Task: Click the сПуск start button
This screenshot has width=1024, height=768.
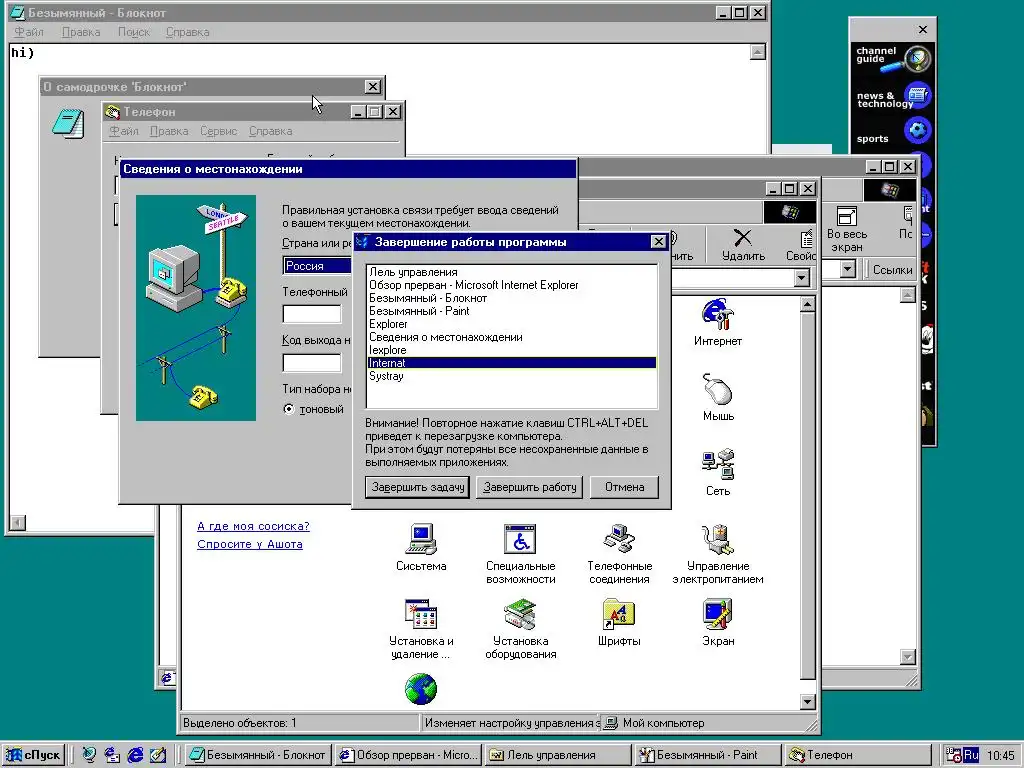Action: pyautogui.click(x=34, y=755)
